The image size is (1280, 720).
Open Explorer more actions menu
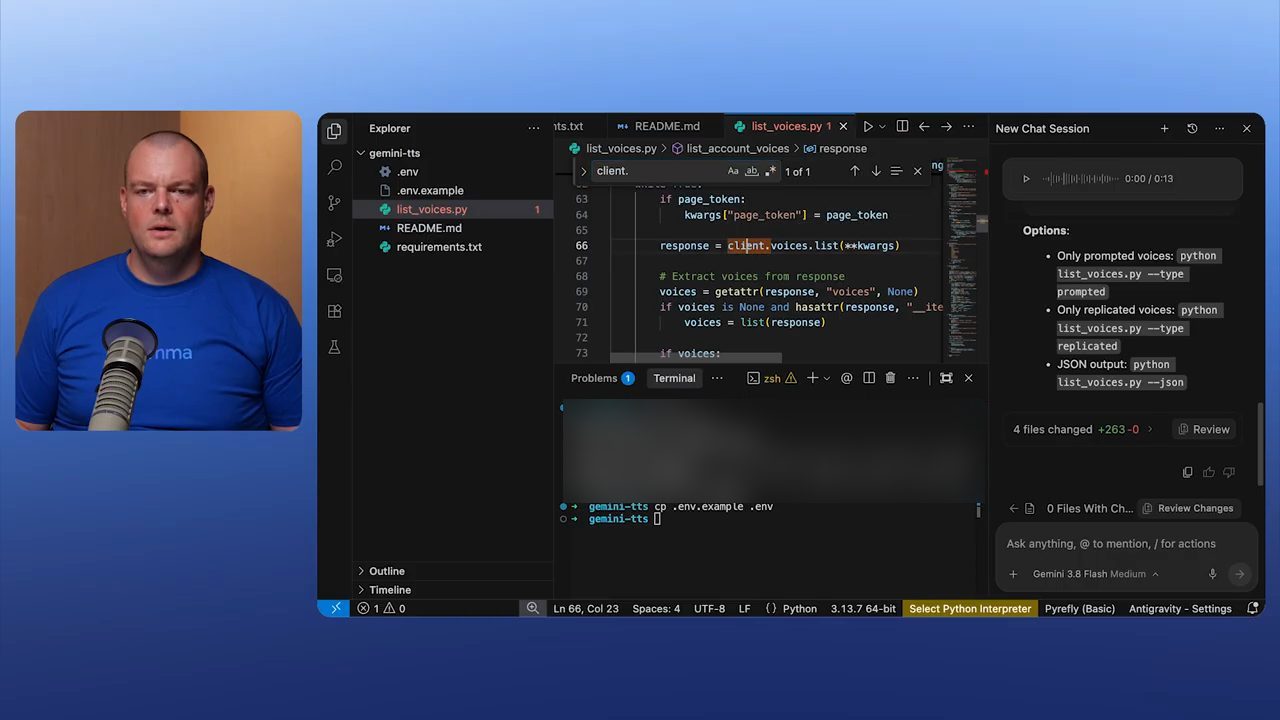coord(533,128)
